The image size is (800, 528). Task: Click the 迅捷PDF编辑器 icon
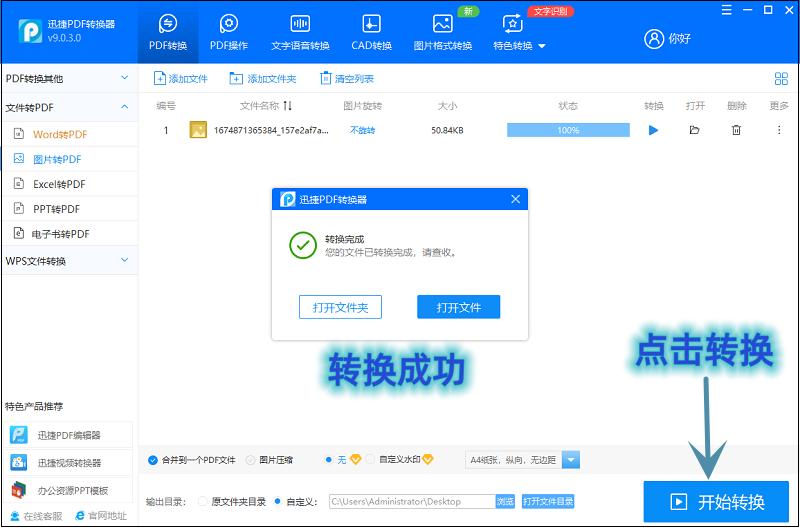19,435
